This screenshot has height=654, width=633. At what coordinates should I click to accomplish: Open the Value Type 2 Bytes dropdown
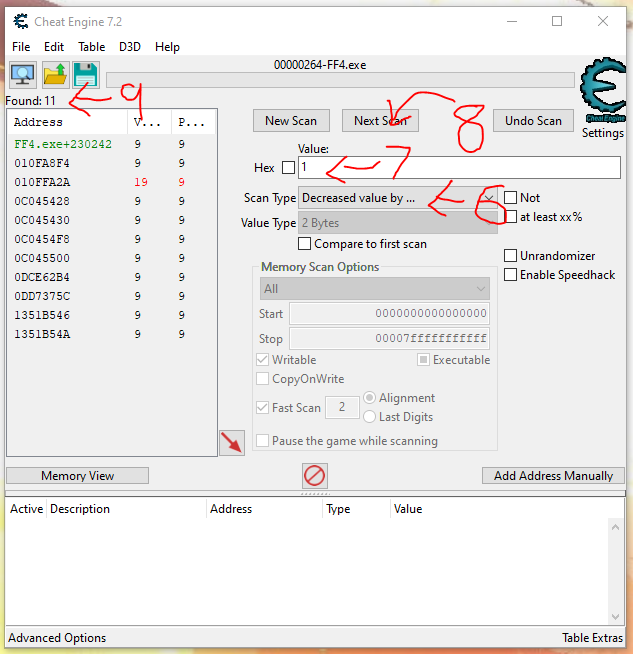(398, 223)
